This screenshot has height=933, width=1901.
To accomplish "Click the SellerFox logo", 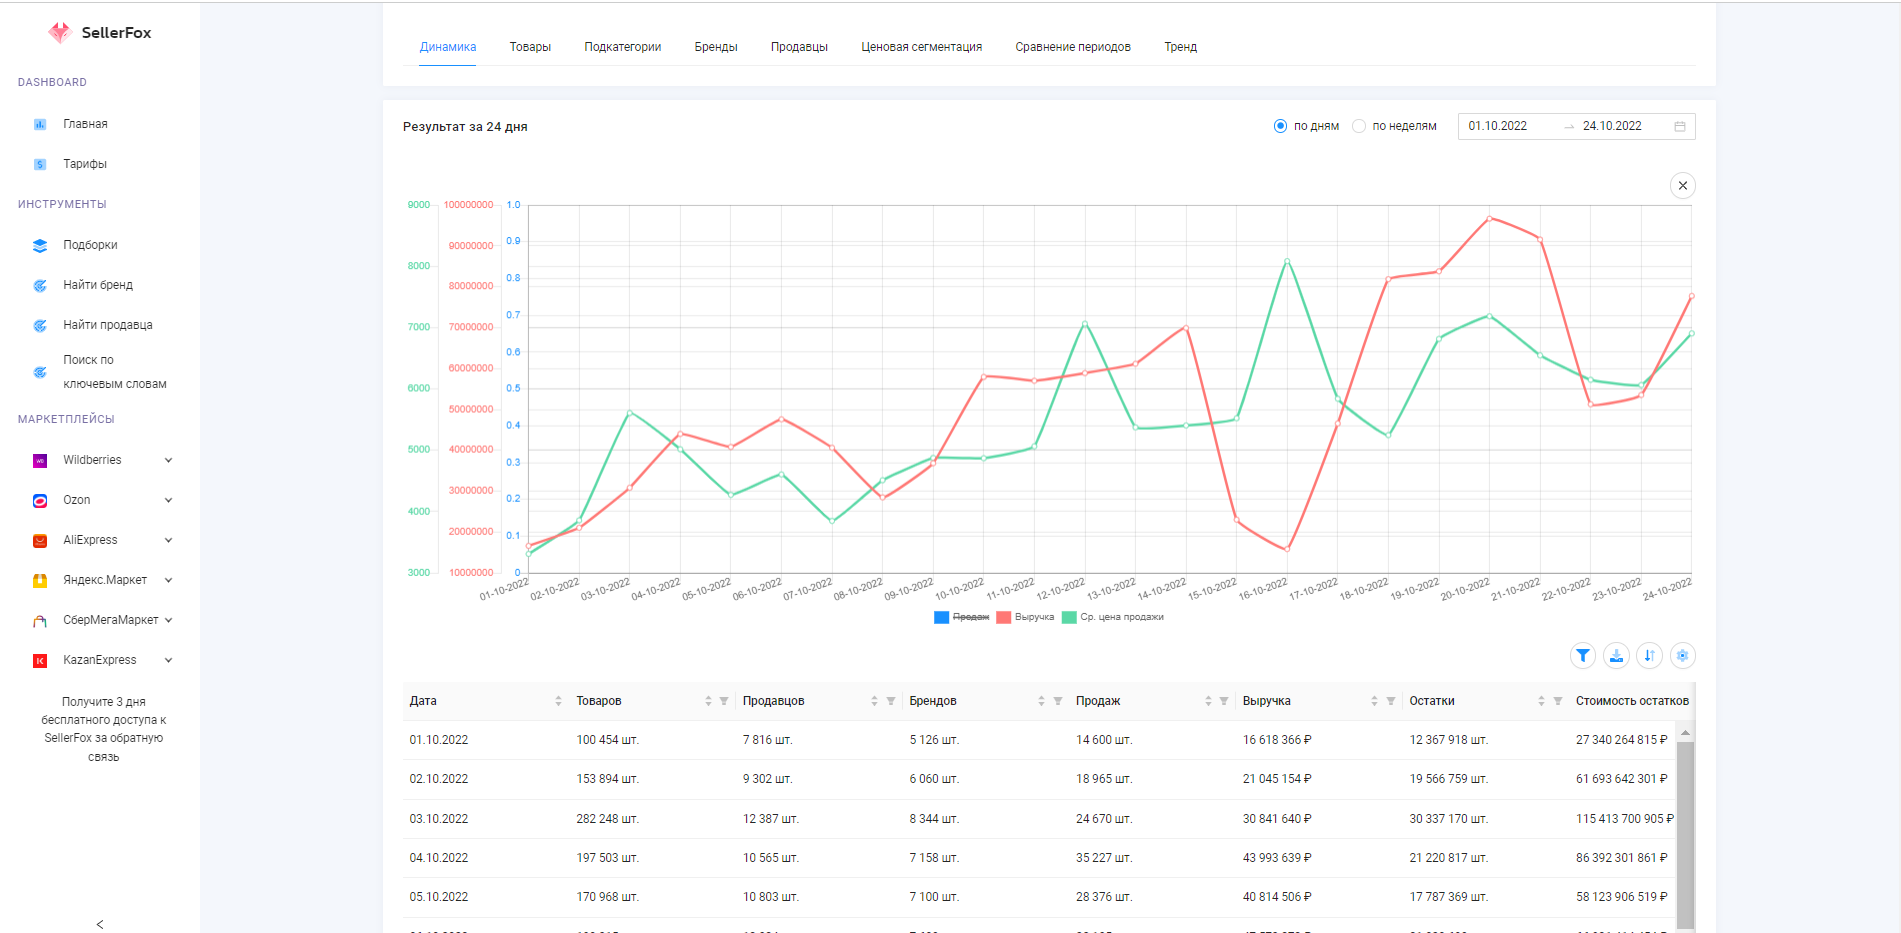I will click(x=100, y=33).
